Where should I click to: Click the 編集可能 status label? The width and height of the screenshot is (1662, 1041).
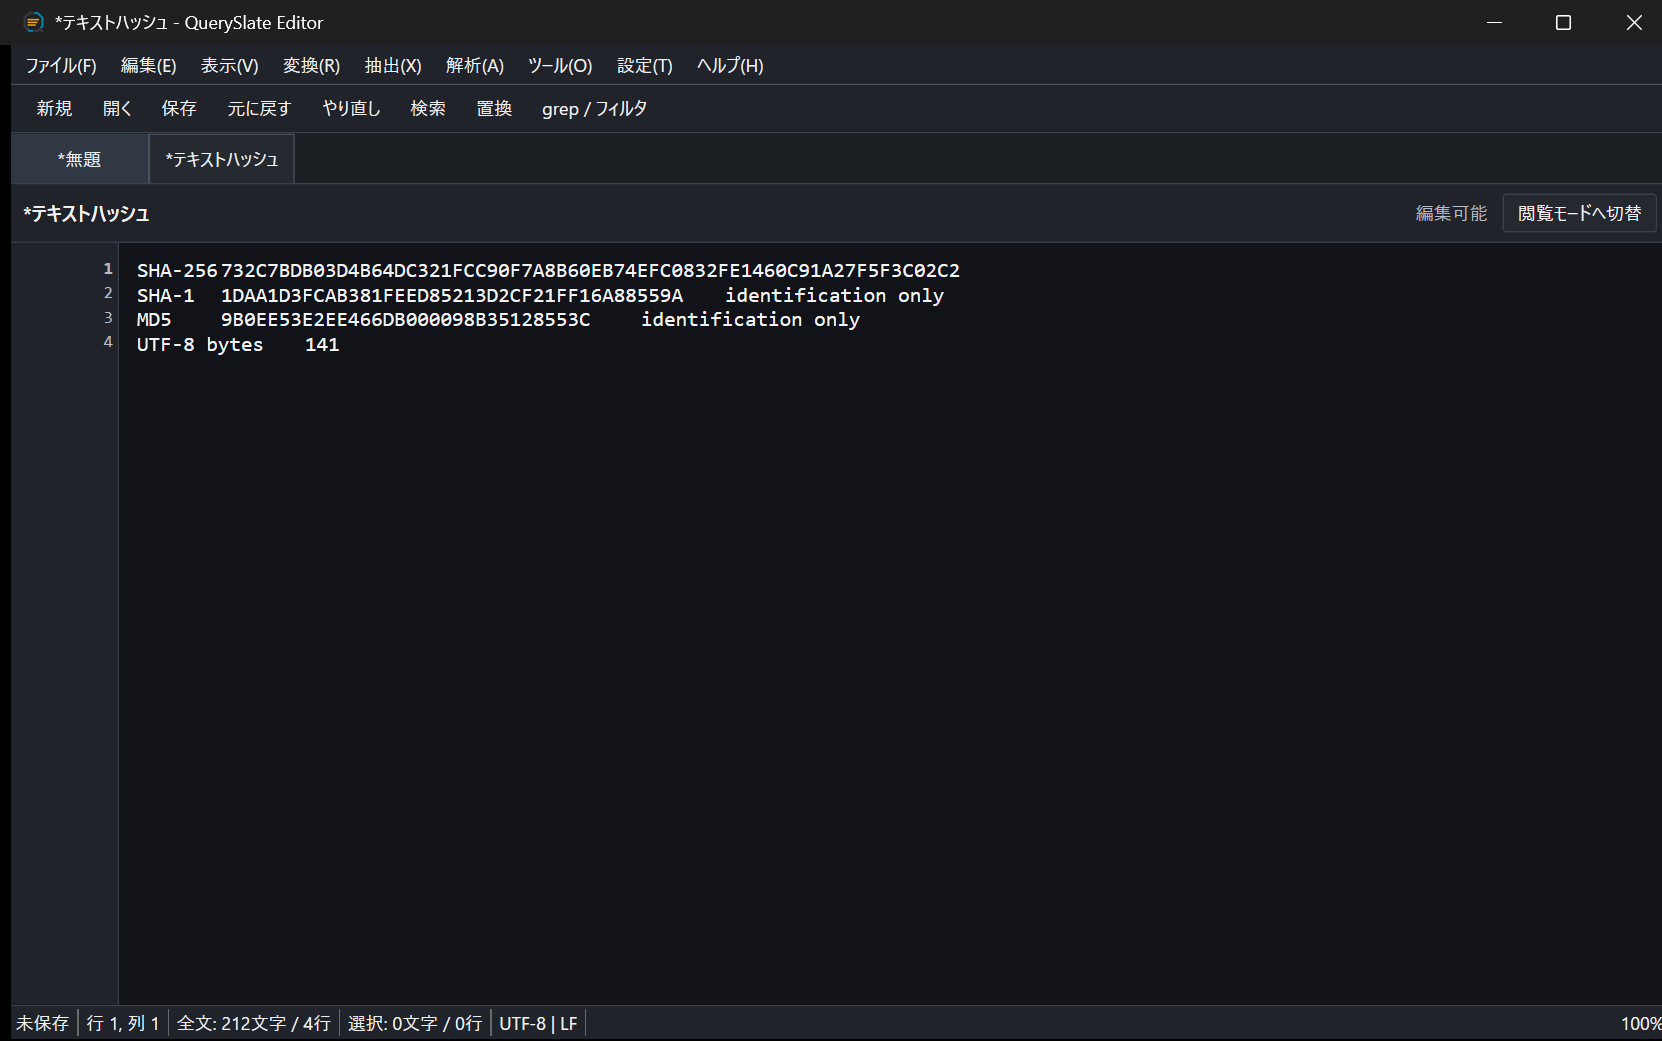click(1451, 213)
